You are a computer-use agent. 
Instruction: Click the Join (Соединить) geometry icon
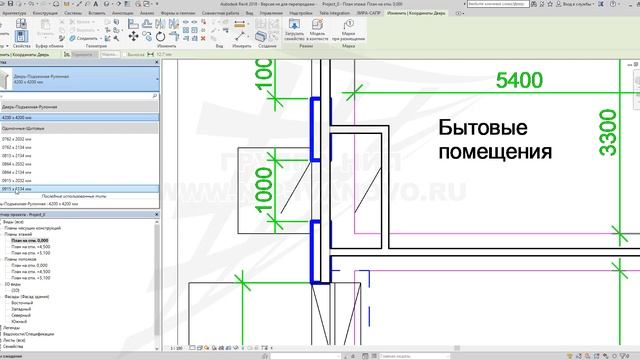(x=73, y=38)
